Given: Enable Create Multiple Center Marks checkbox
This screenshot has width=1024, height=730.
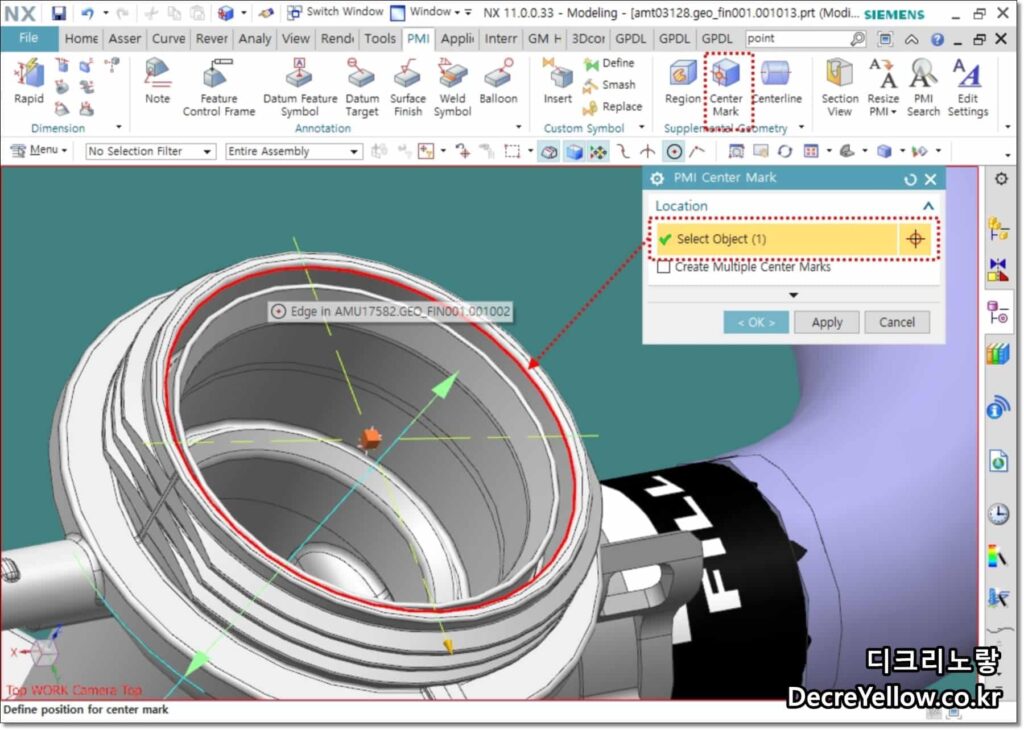Looking at the screenshot, I should 664,266.
